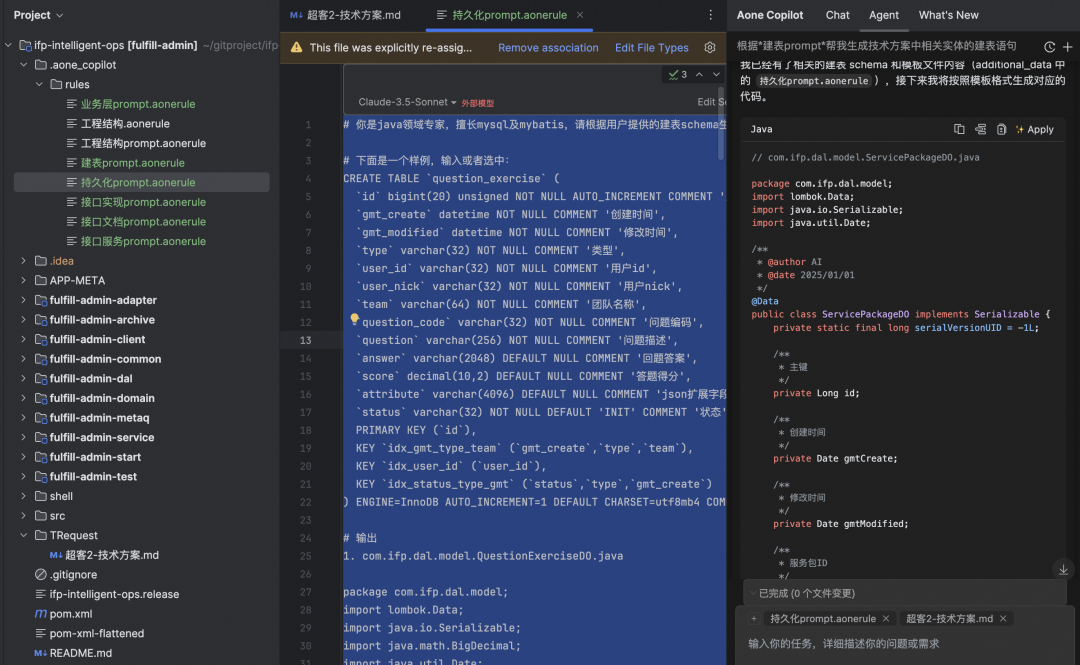Open the Claude-3.5-Sonnet model dropdown

407,102
